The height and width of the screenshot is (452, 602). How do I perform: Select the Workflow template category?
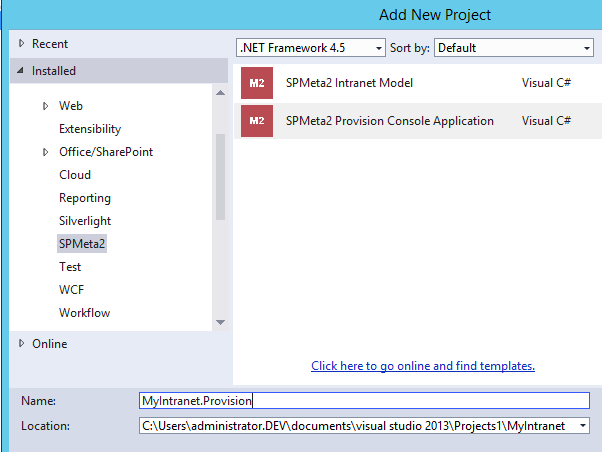[84, 313]
